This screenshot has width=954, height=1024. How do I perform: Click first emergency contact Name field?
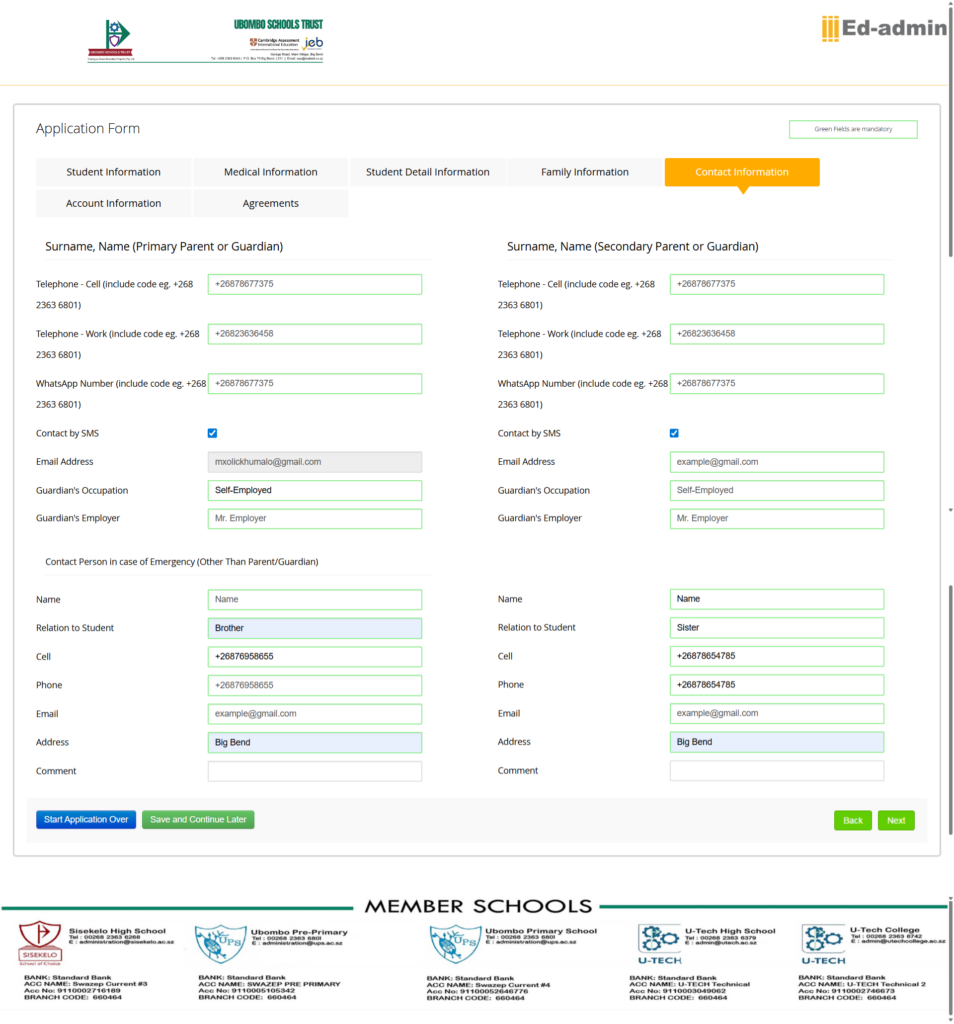tap(315, 600)
